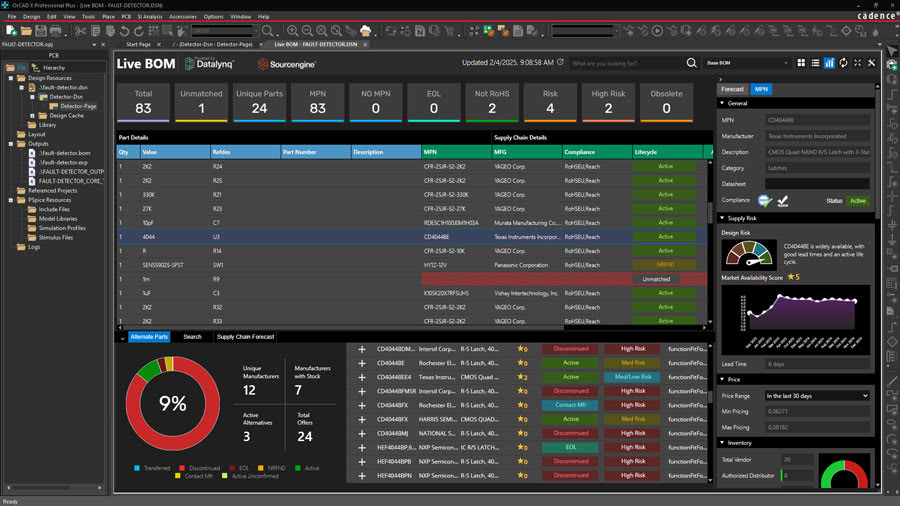Click the Datasheet field in General

click(817, 184)
